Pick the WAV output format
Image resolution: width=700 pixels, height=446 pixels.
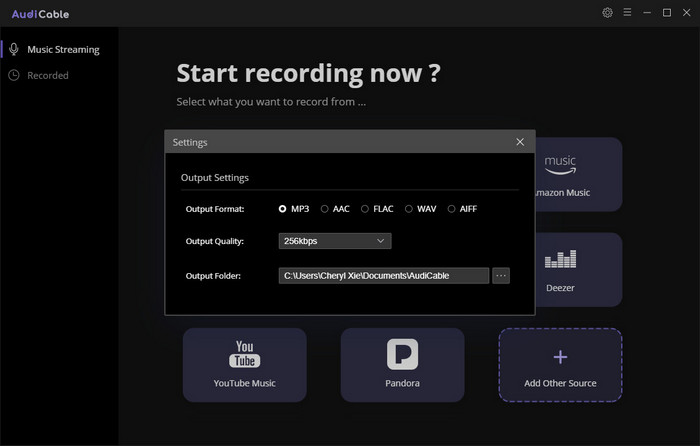click(x=409, y=209)
